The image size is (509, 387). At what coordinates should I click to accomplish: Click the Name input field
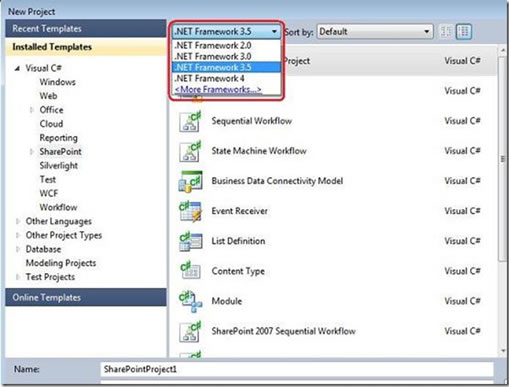[297, 369]
